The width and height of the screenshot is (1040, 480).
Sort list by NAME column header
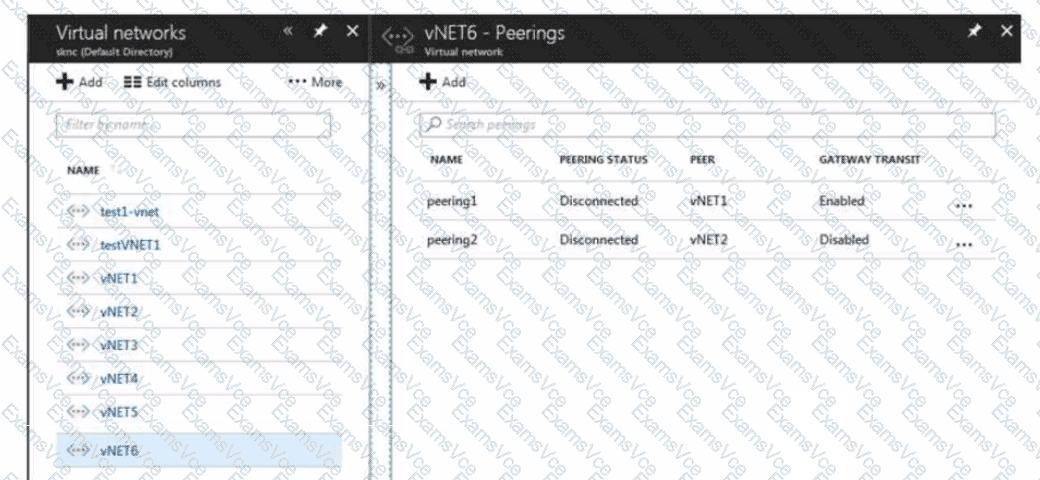click(83, 171)
